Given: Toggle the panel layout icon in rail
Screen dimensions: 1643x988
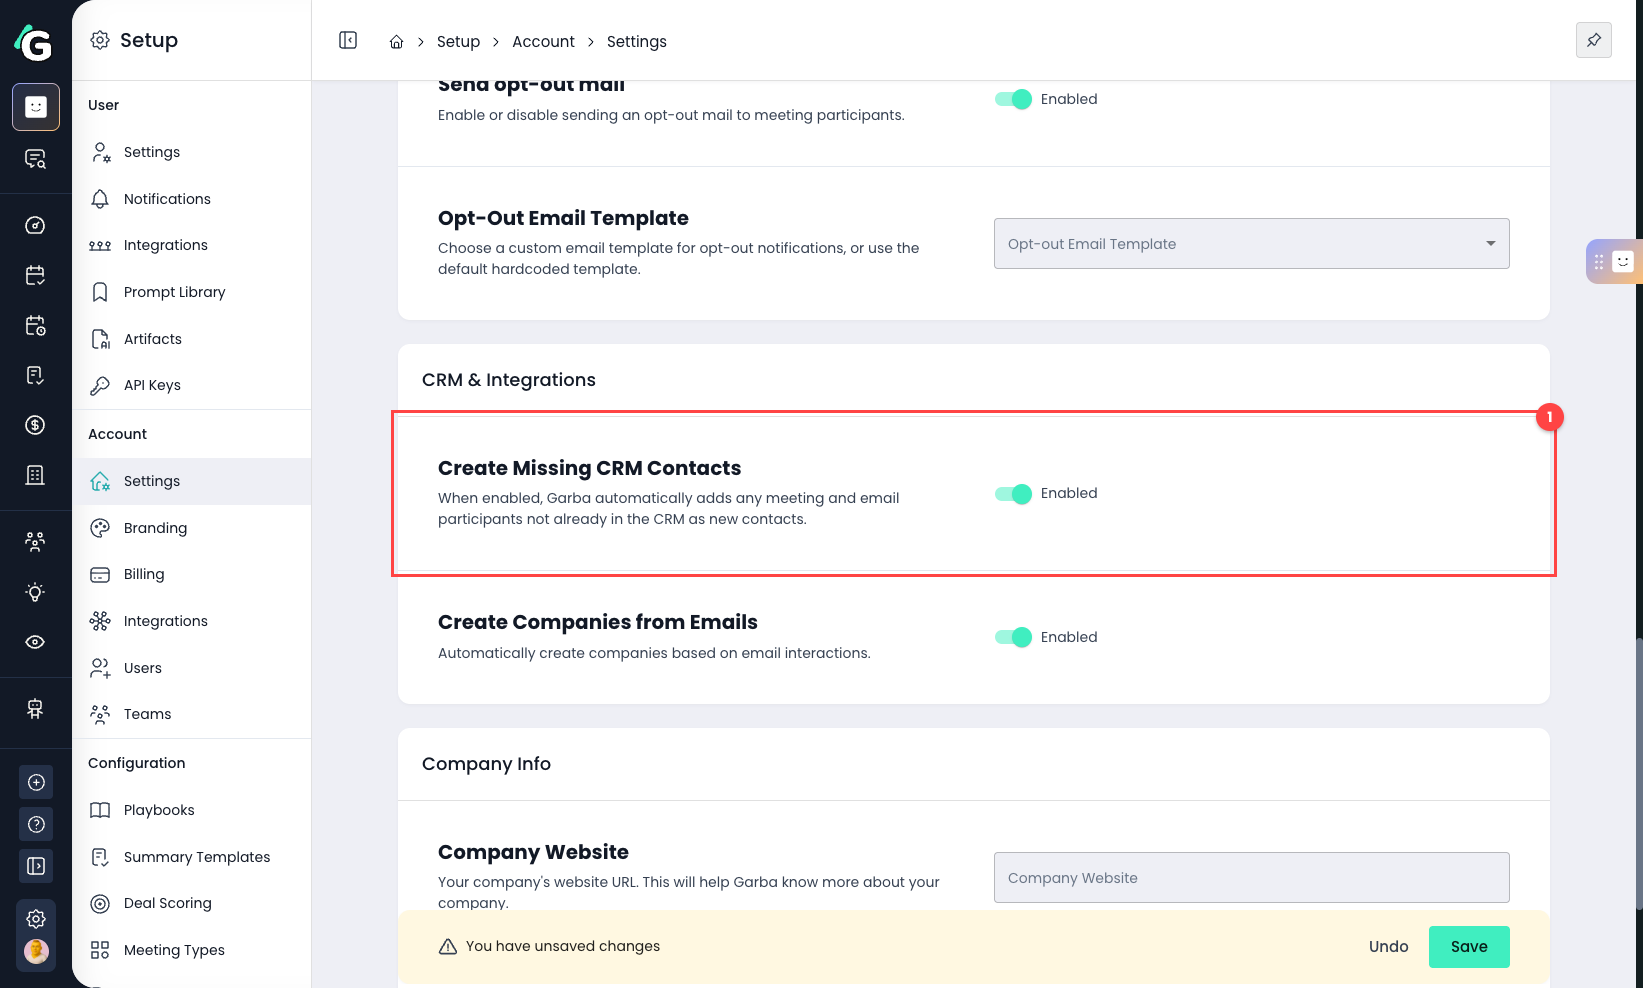Looking at the screenshot, I should click(x=36, y=866).
